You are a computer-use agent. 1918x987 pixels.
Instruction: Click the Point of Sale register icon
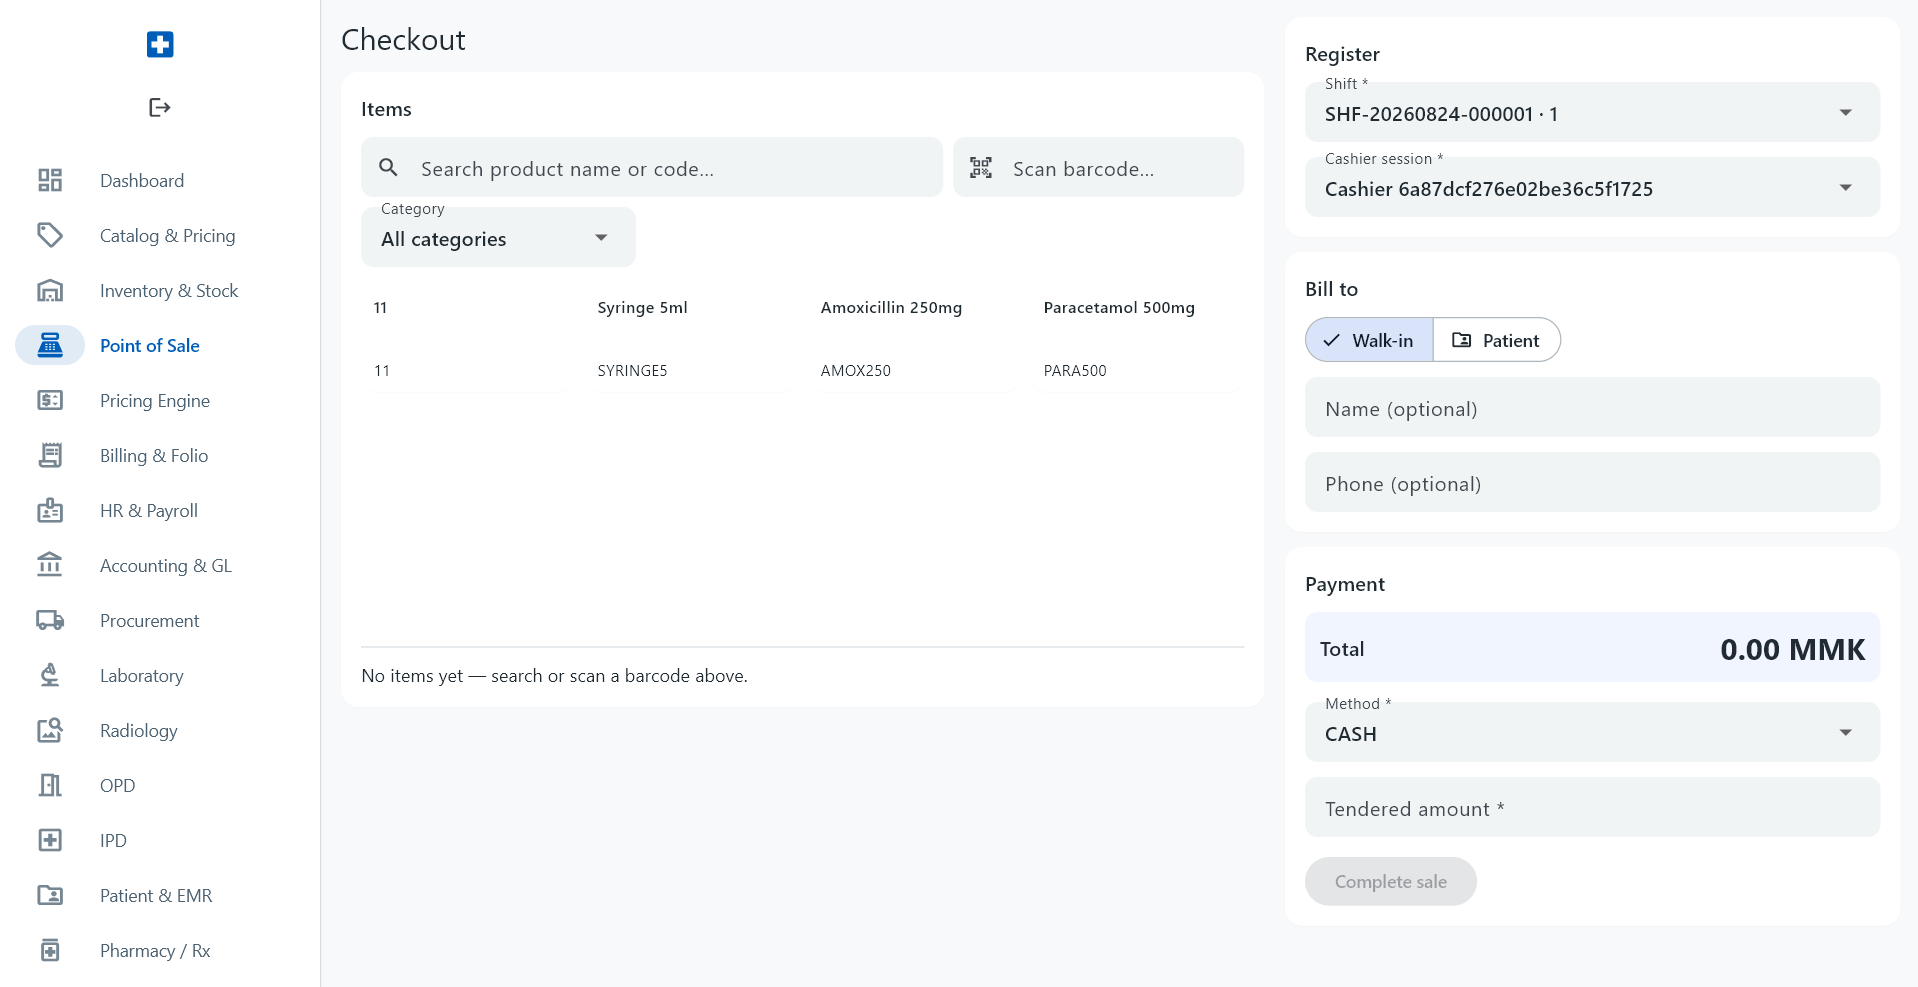(x=50, y=345)
